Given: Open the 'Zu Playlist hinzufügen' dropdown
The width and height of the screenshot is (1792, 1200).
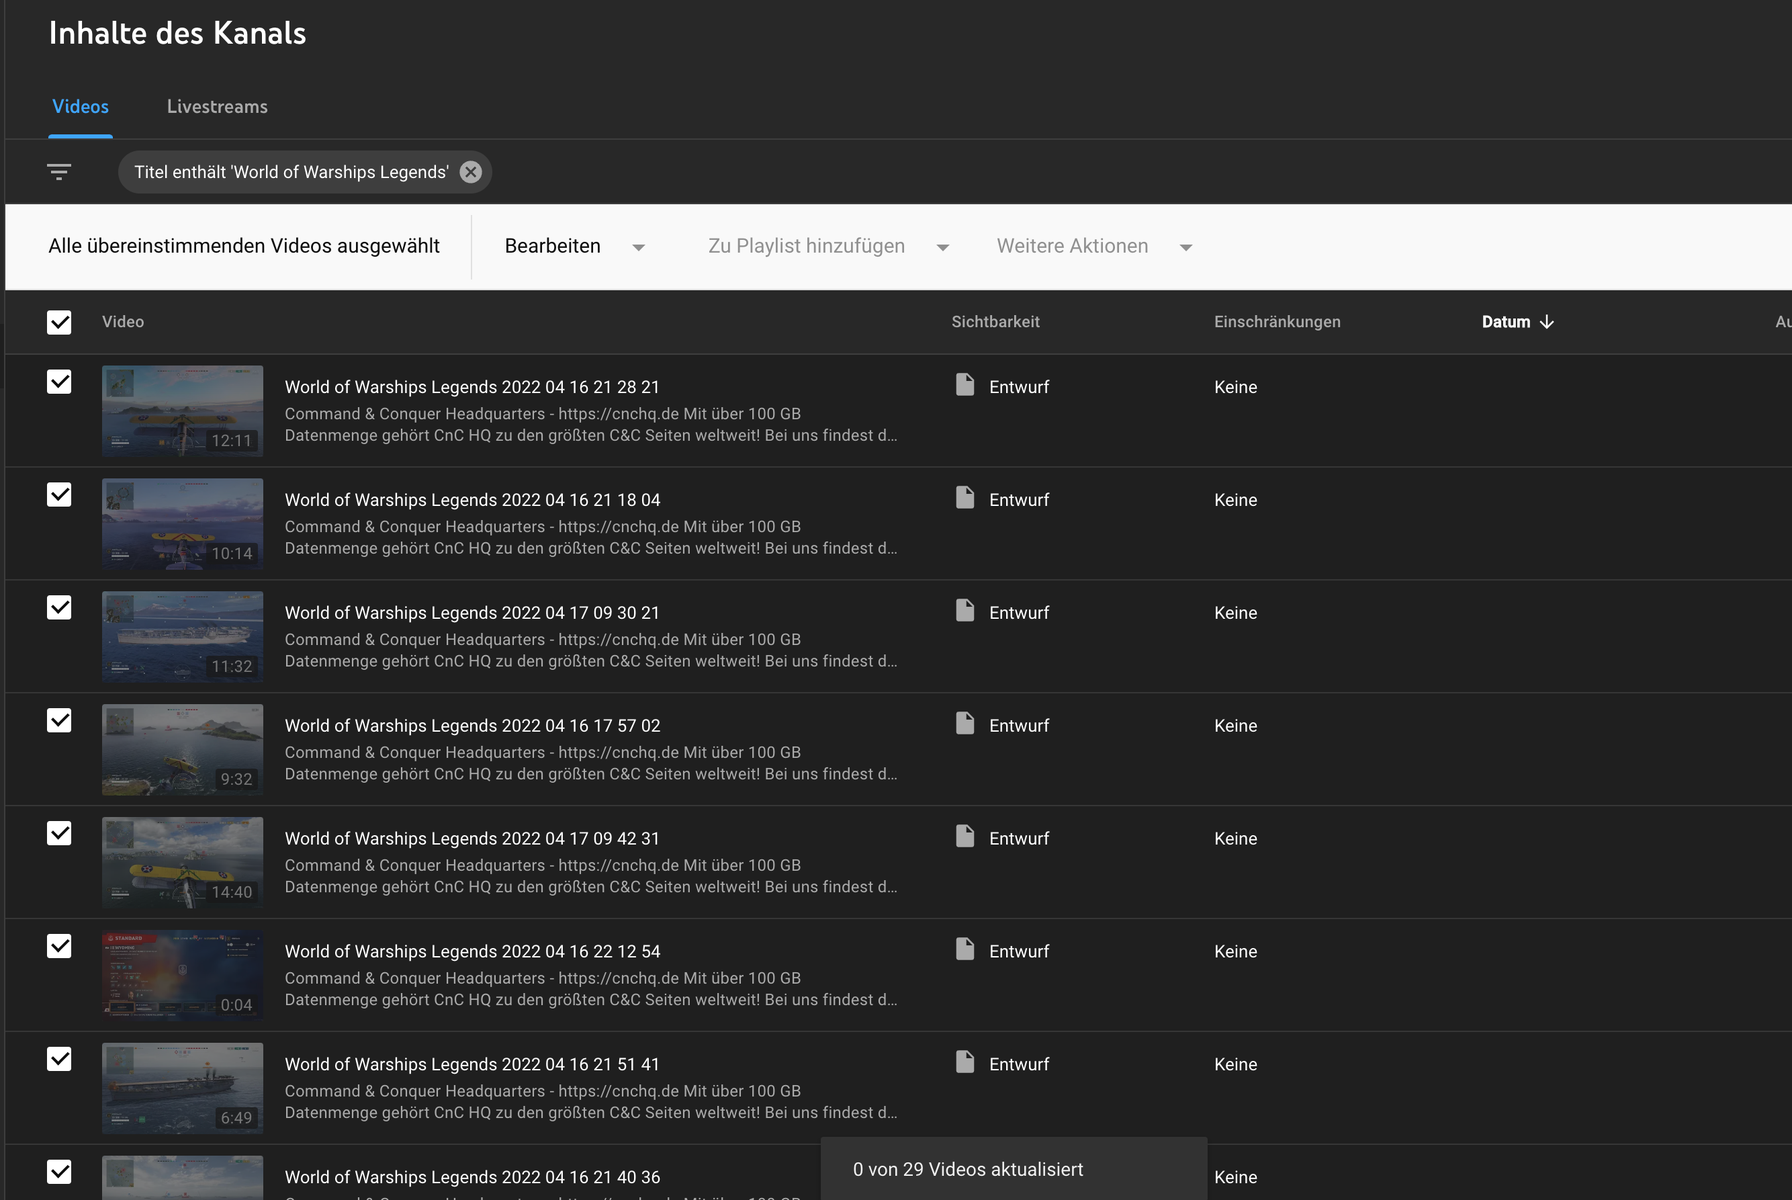Looking at the screenshot, I should click(828, 246).
